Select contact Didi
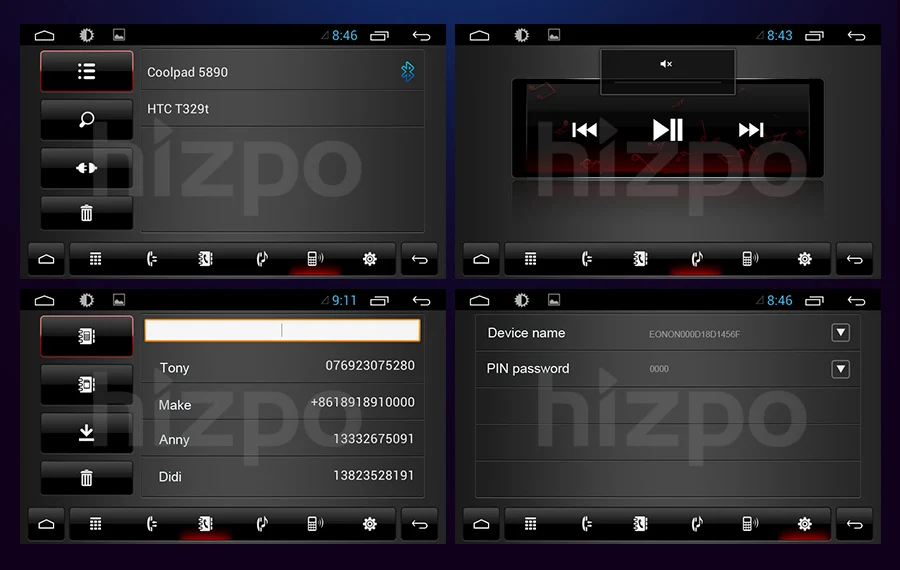Viewport: 900px width, 570px height. pyautogui.click(x=282, y=476)
